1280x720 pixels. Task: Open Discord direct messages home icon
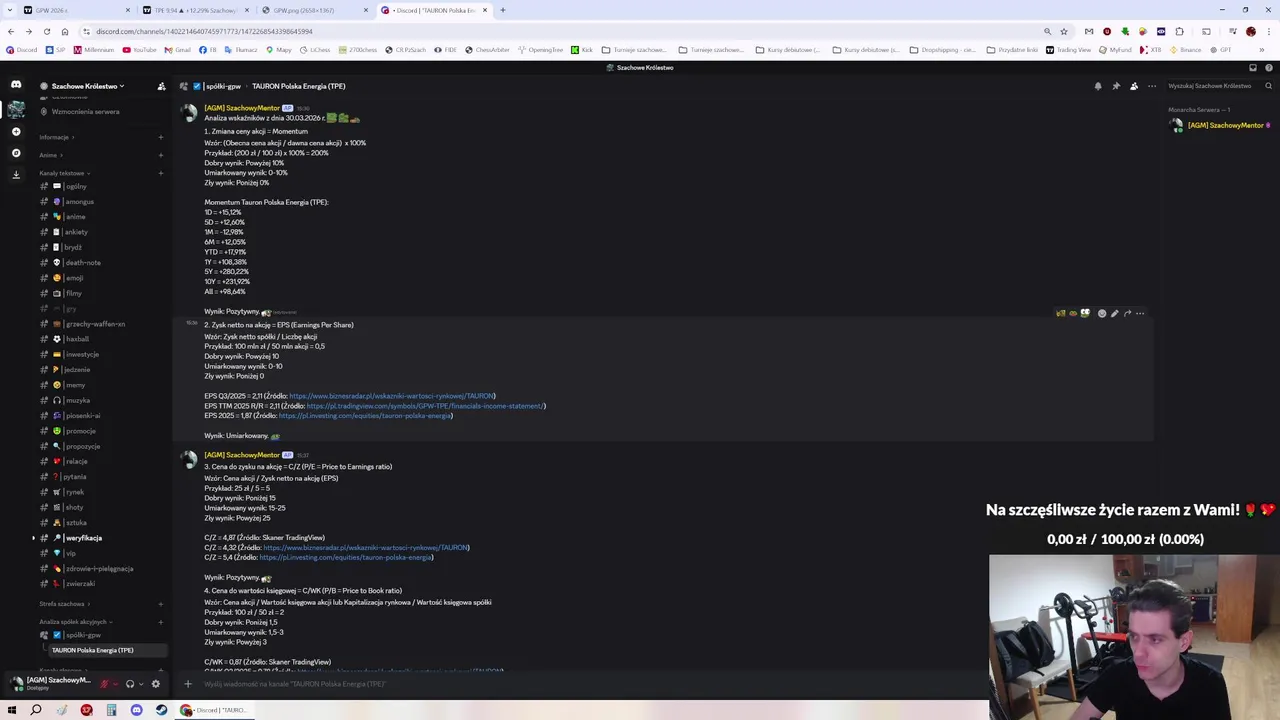tap(16, 85)
